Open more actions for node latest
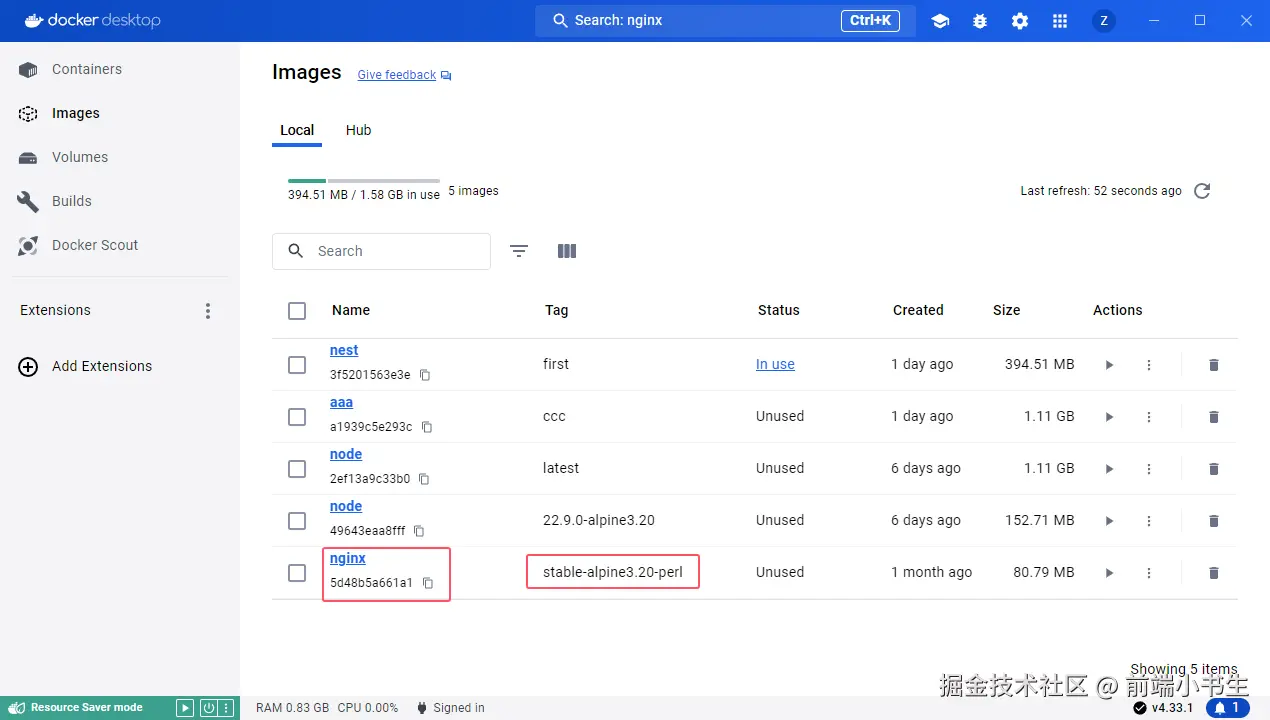This screenshot has width=1270, height=720. [x=1149, y=469]
